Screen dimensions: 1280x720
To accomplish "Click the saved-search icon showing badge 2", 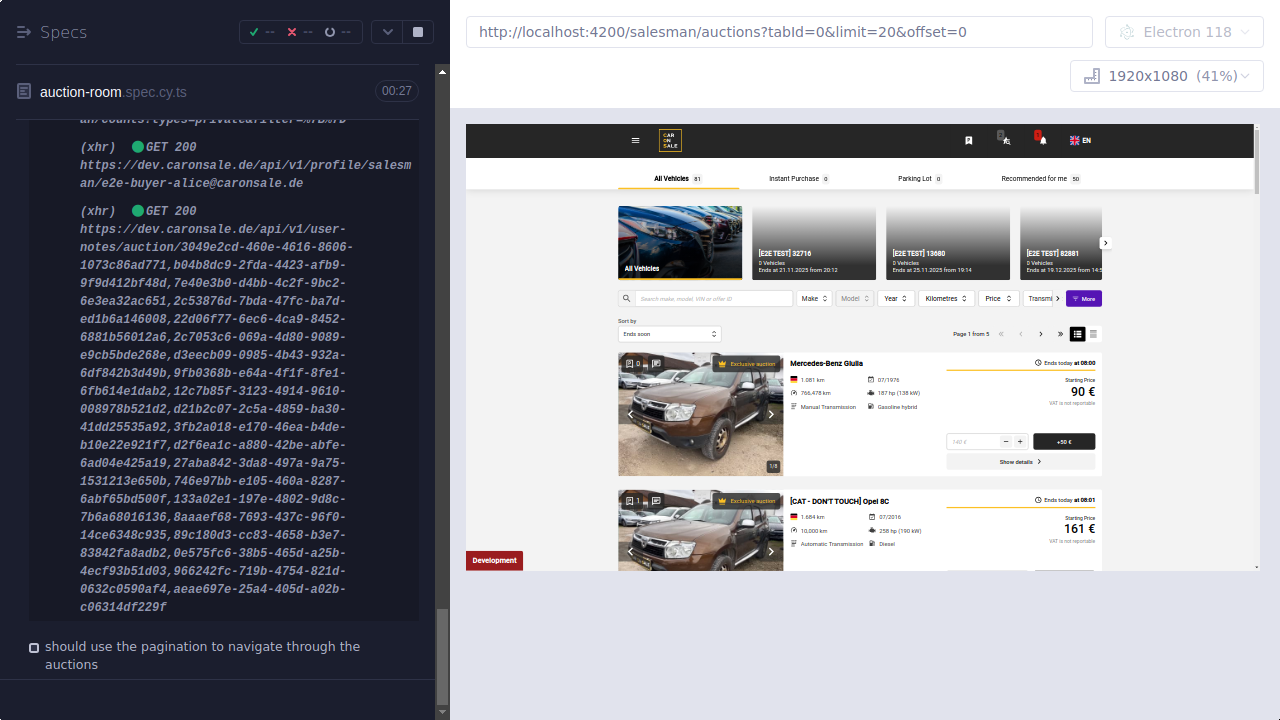I will point(1005,141).
